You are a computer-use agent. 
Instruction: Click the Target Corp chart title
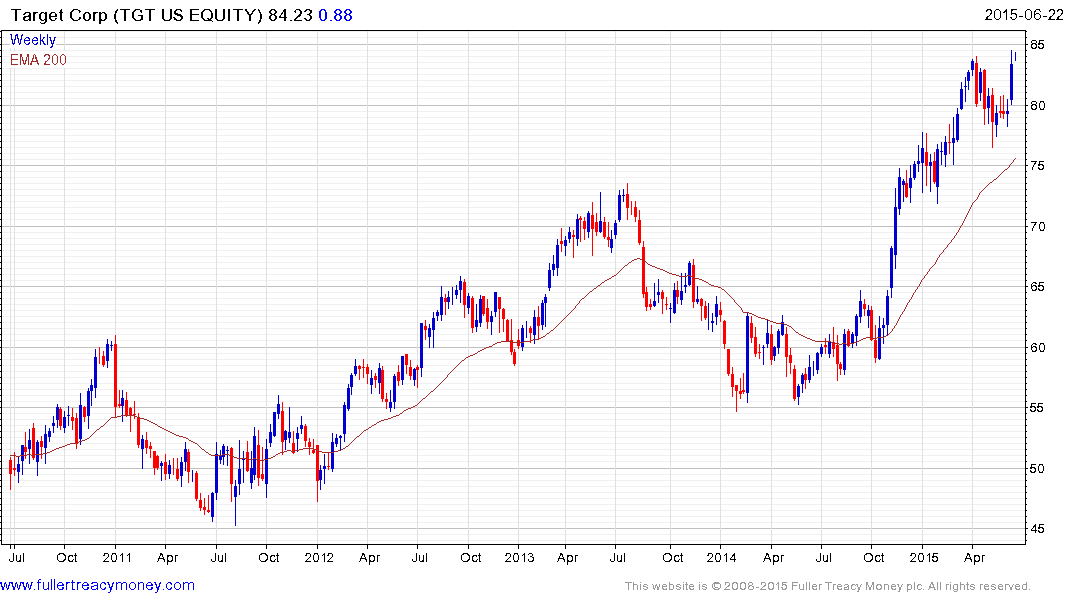tap(137, 15)
